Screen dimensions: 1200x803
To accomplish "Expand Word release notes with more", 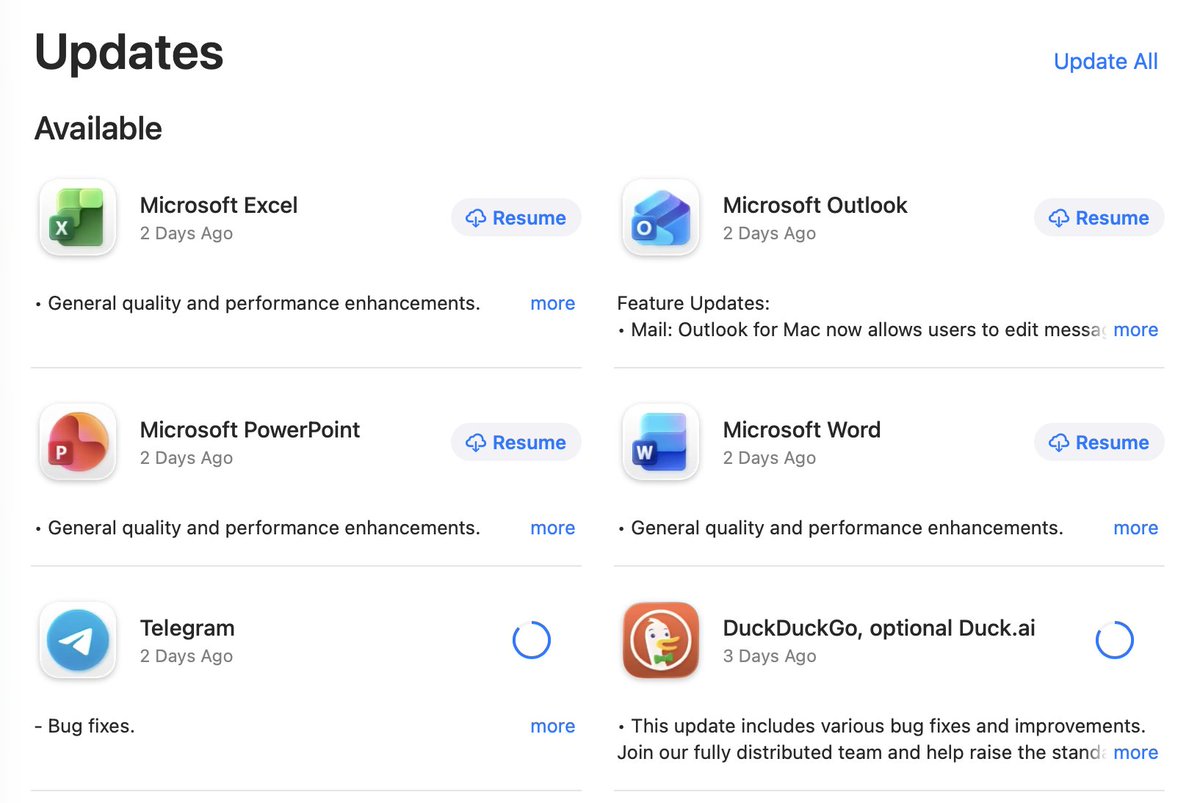I will [x=1135, y=527].
